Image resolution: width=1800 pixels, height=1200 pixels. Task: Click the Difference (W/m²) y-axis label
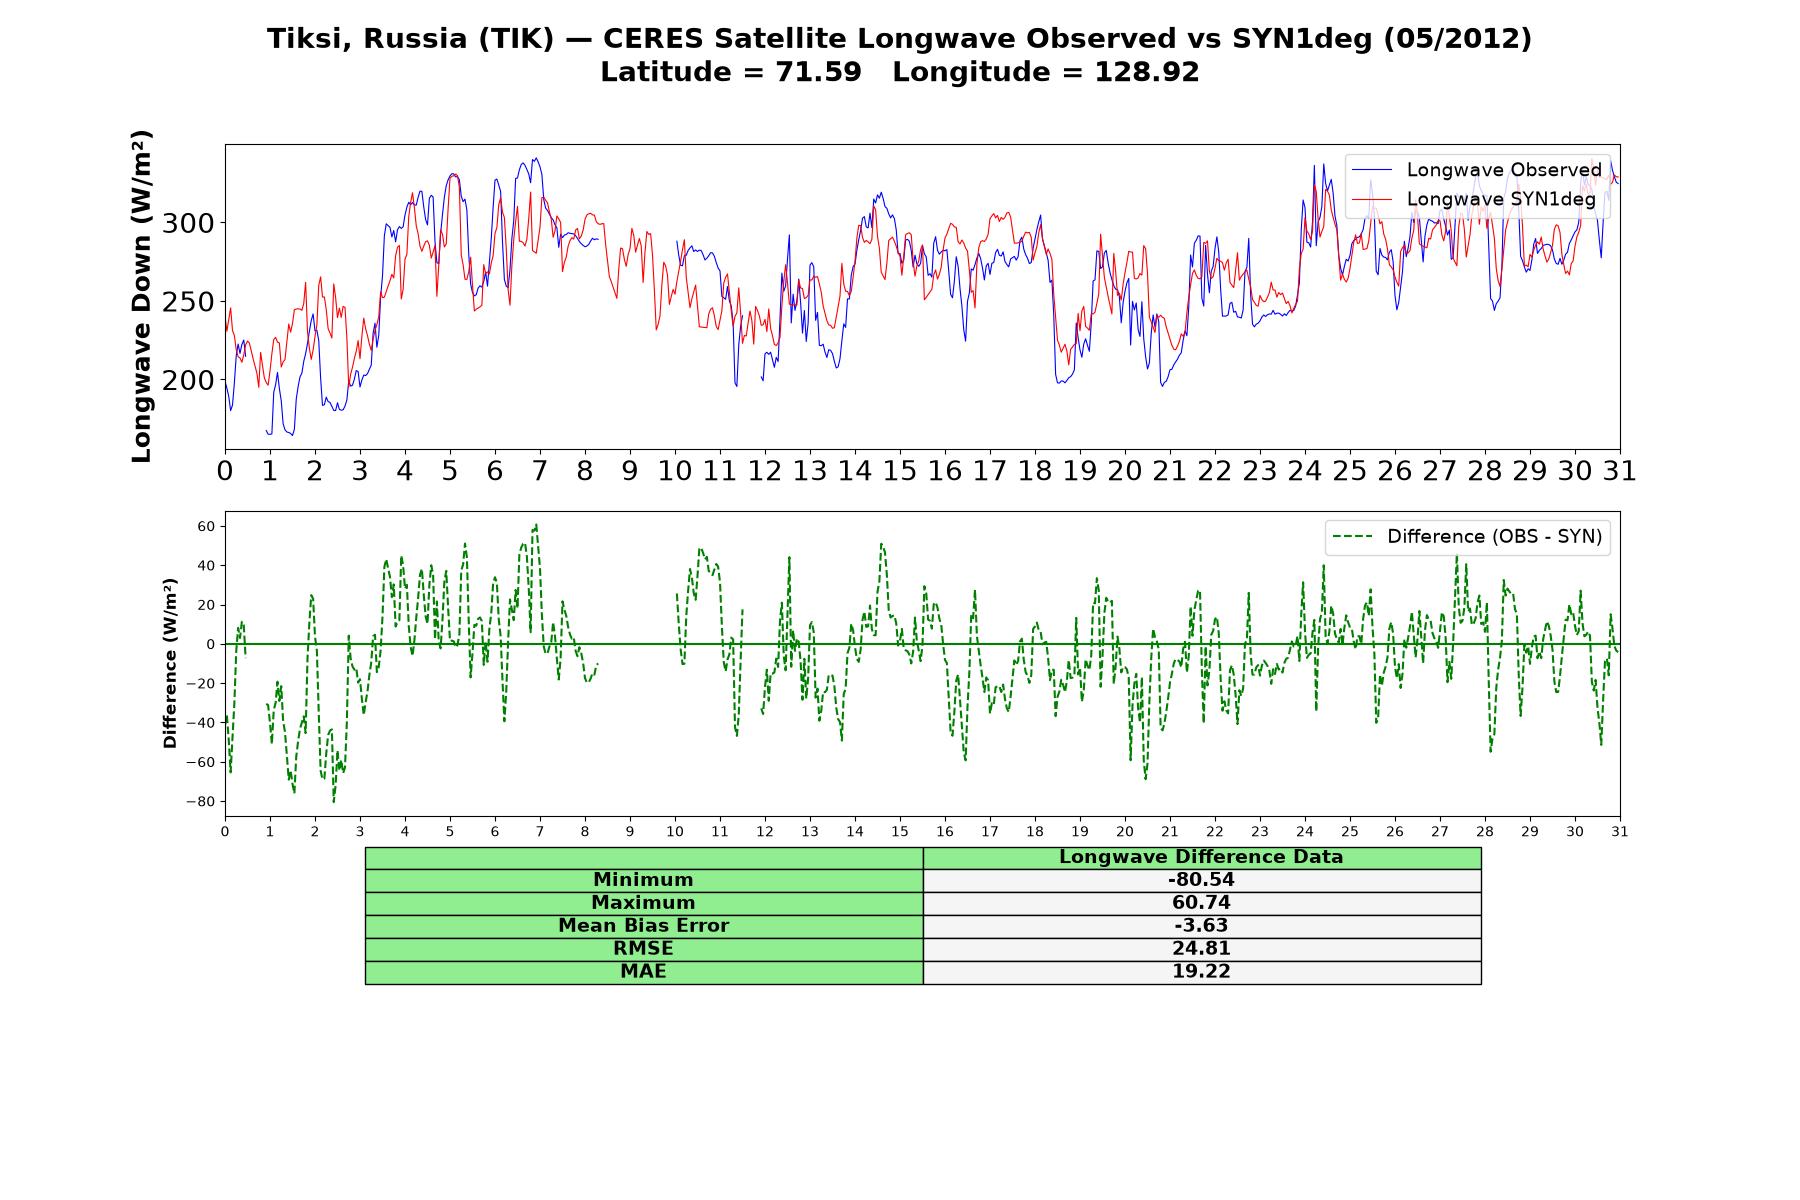point(170,663)
